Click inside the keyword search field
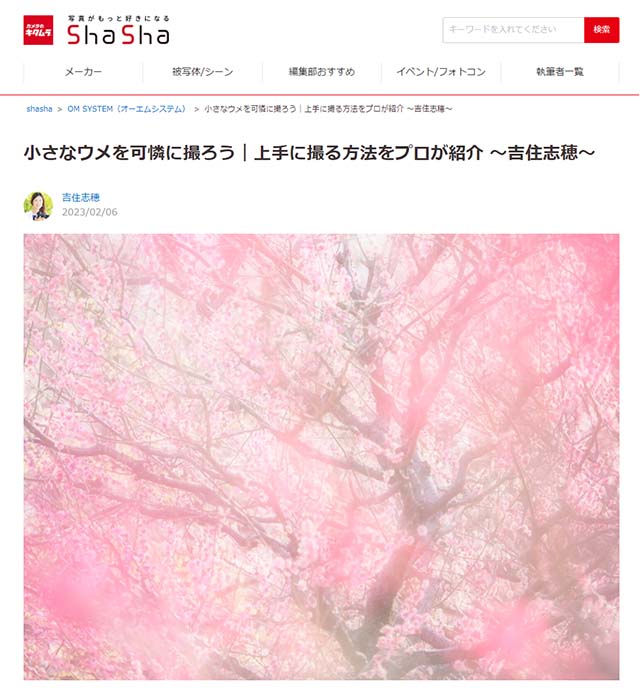Screen dimensions: 640x700 click(513, 30)
